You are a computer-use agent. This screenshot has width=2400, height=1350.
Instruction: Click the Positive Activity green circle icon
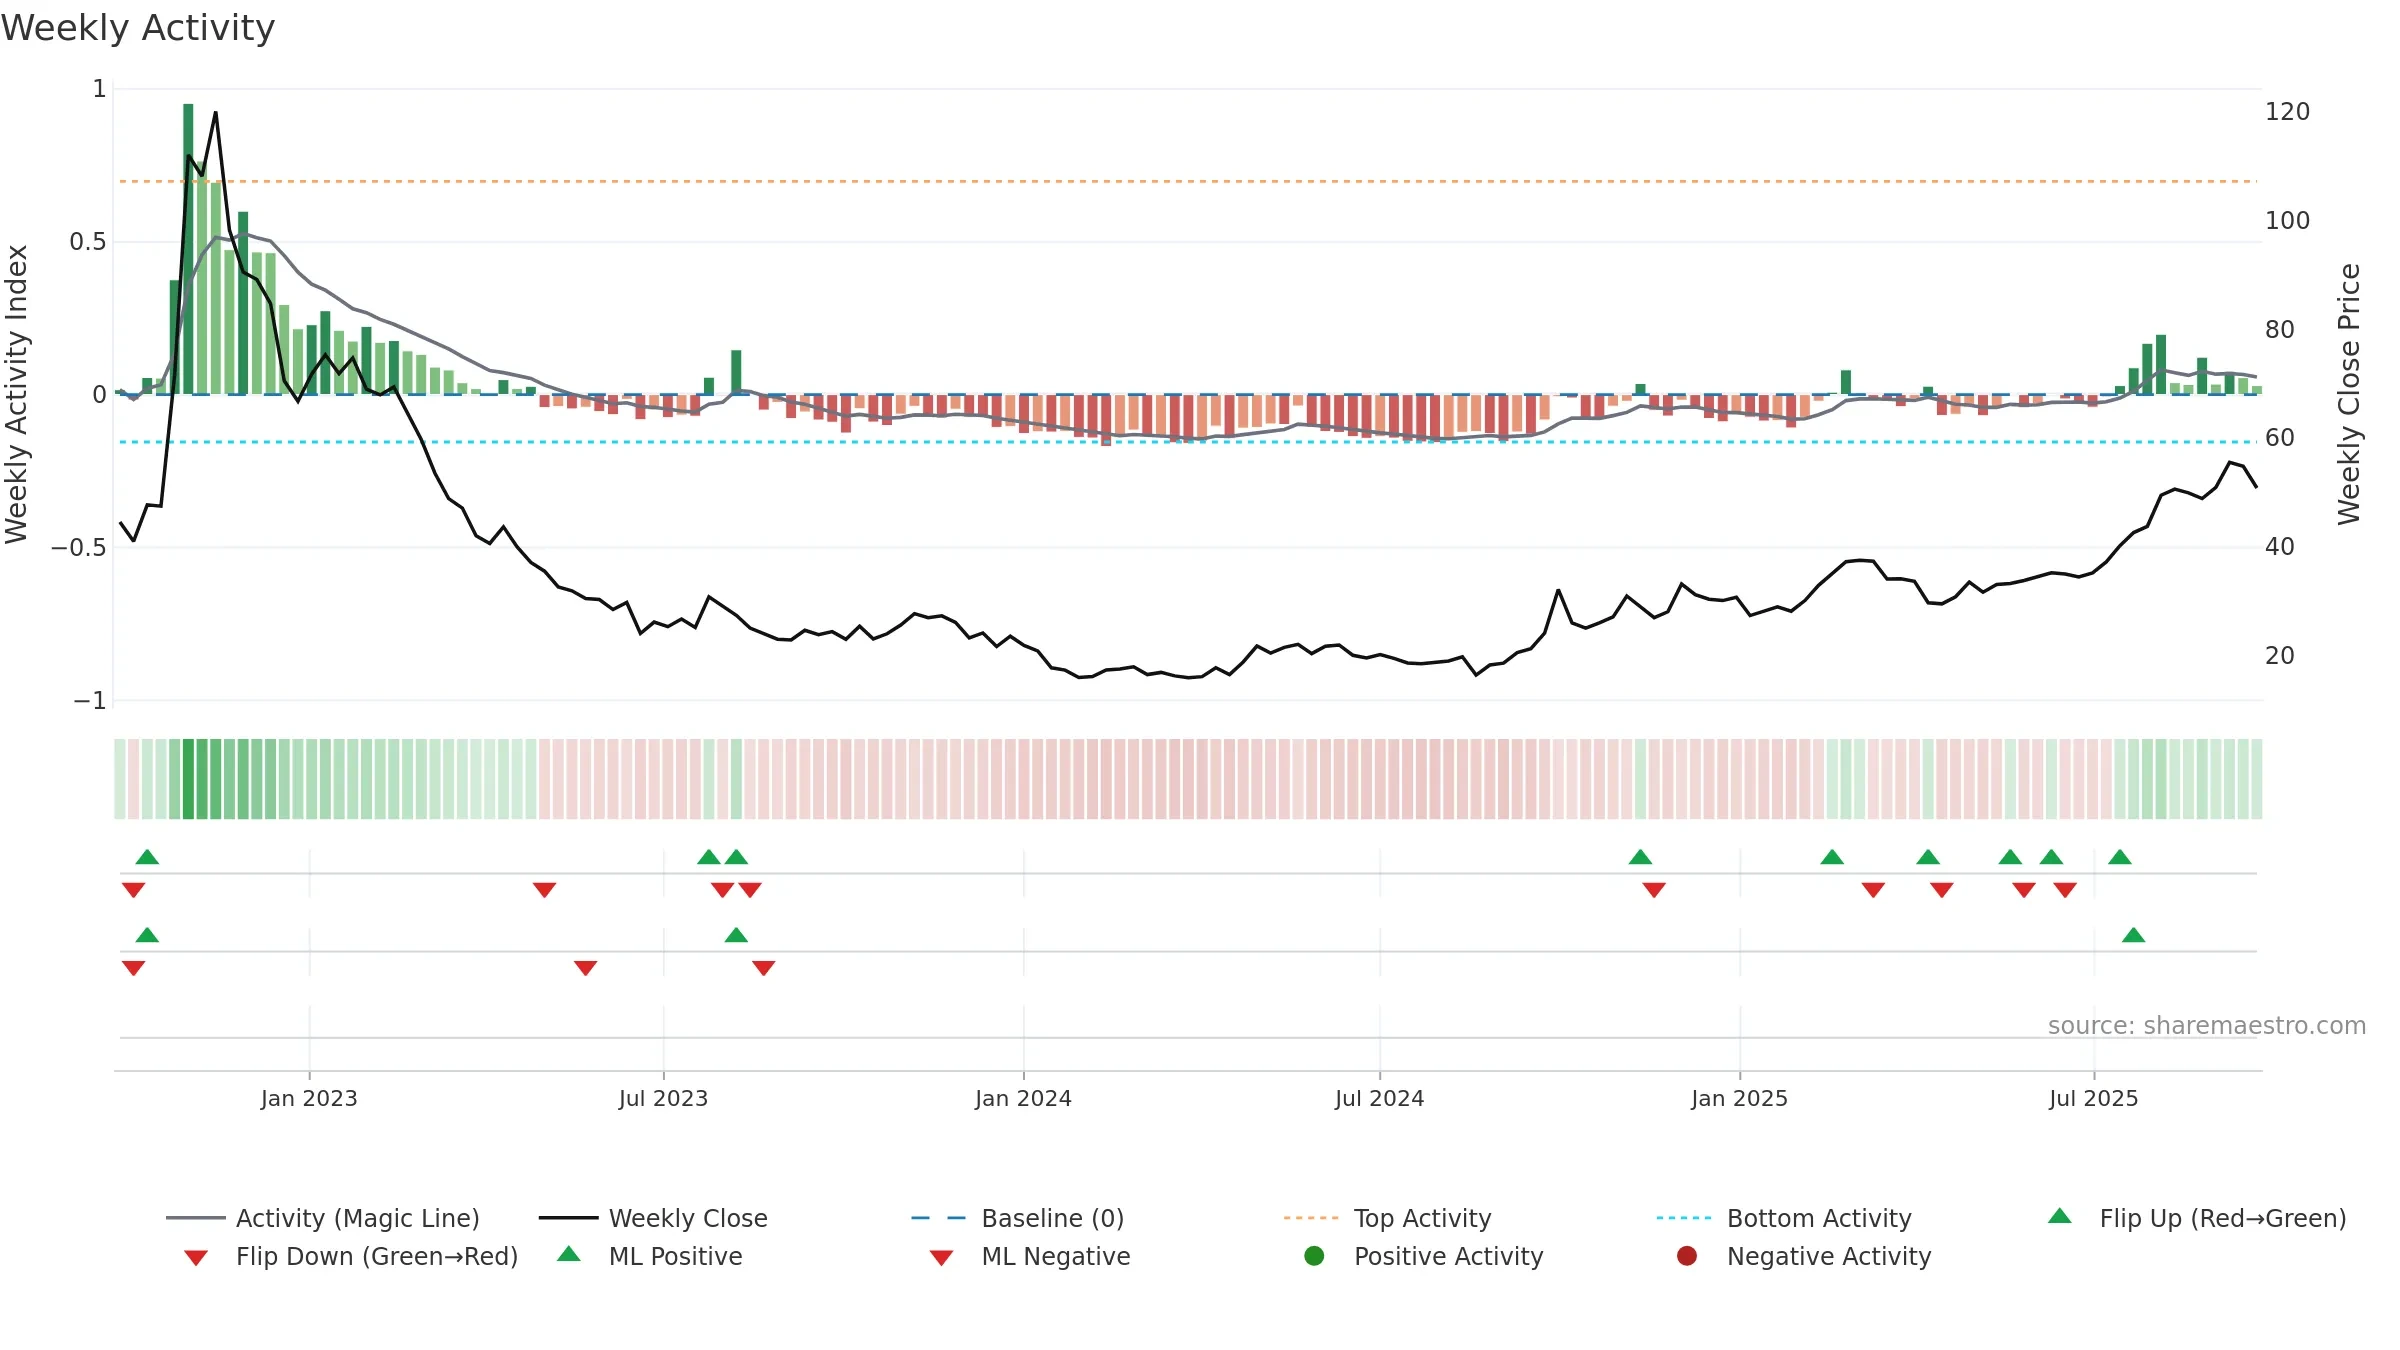(1314, 1256)
